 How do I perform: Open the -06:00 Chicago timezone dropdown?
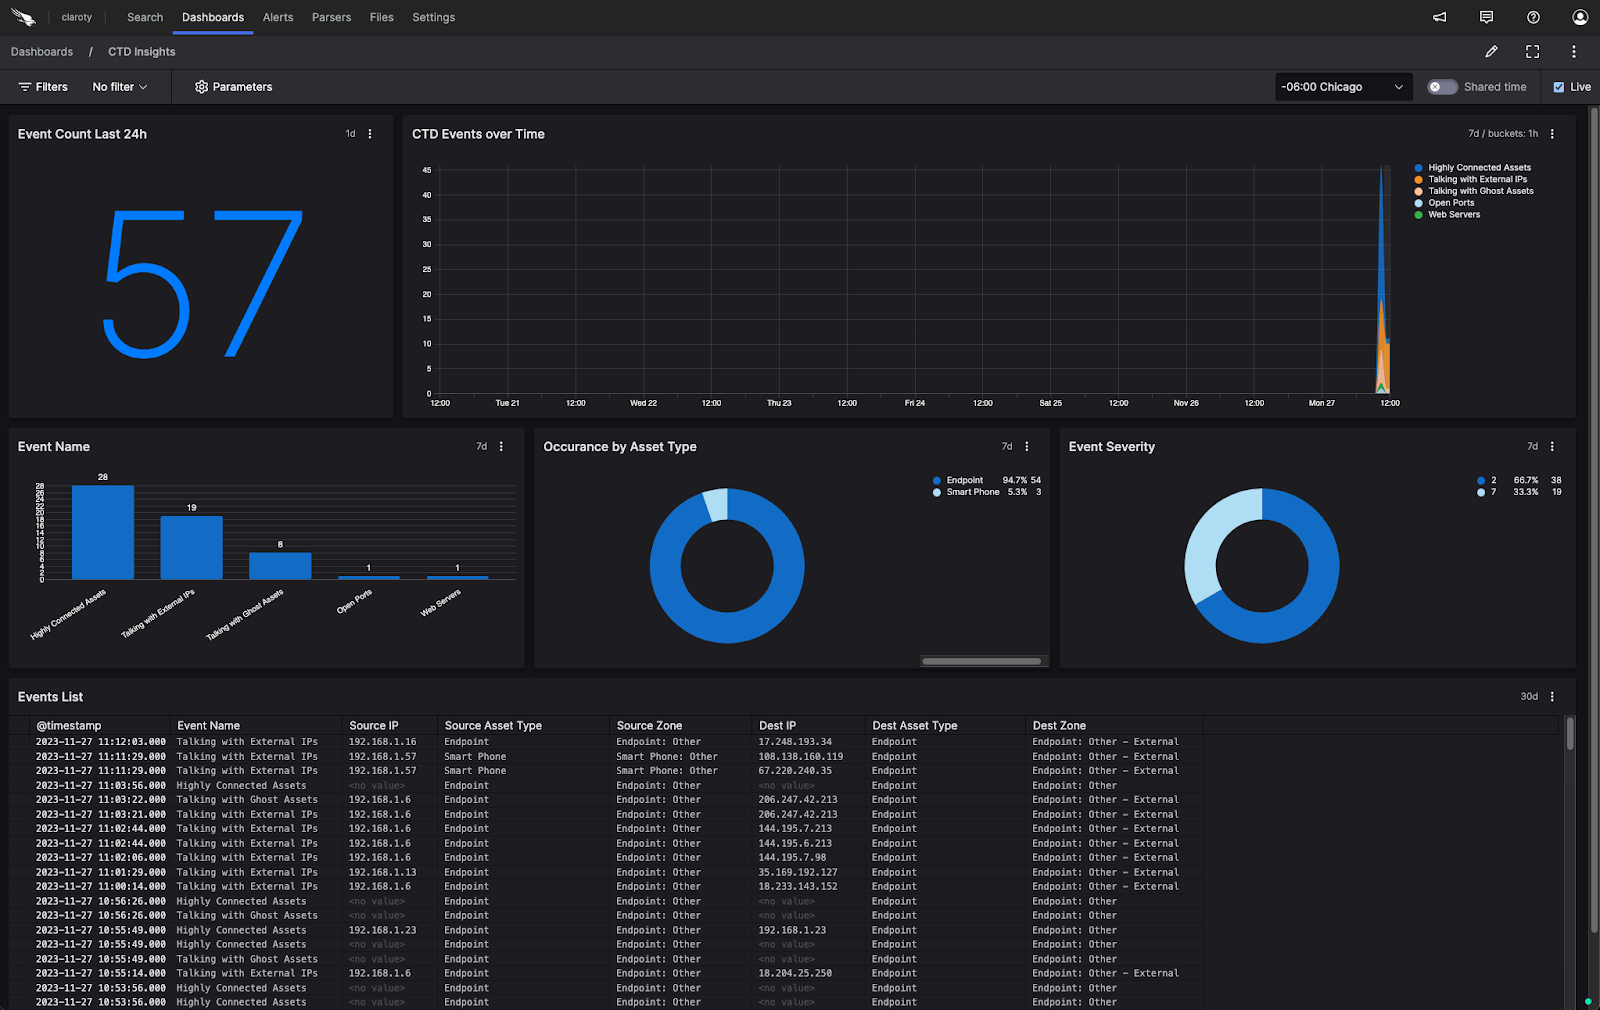1342,87
